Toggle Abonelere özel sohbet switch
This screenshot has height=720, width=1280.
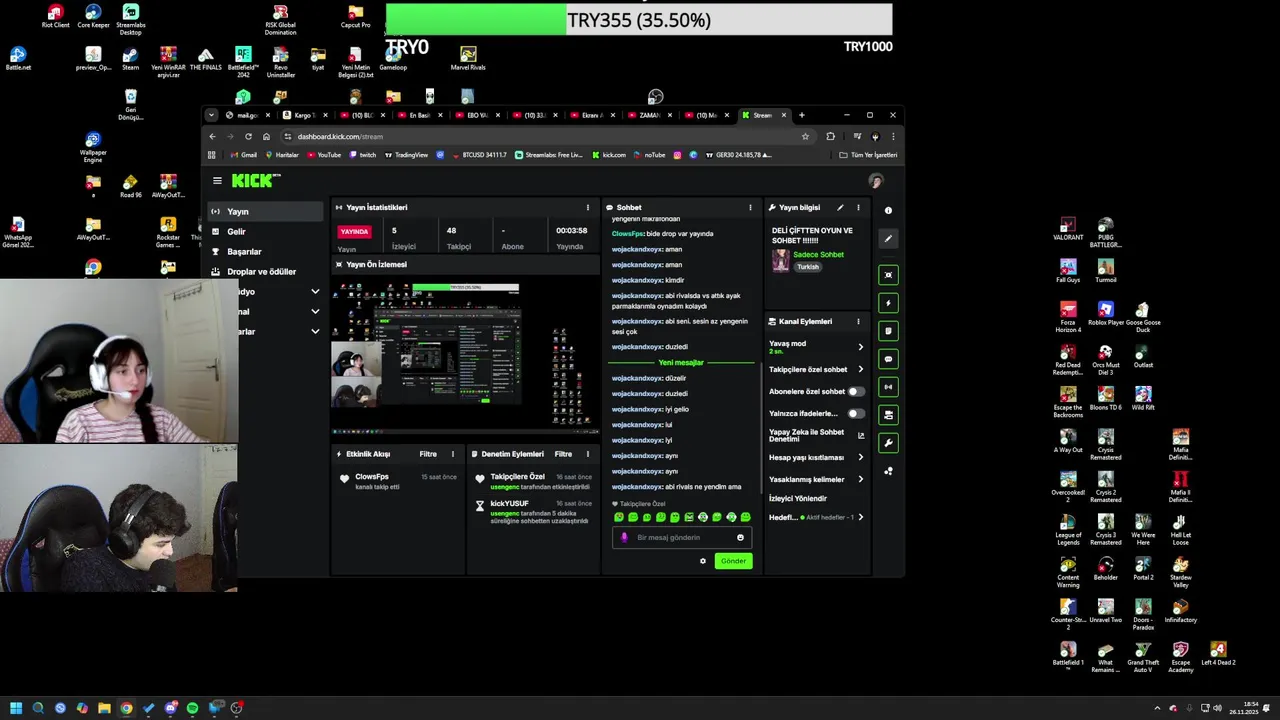click(x=856, y=392)
